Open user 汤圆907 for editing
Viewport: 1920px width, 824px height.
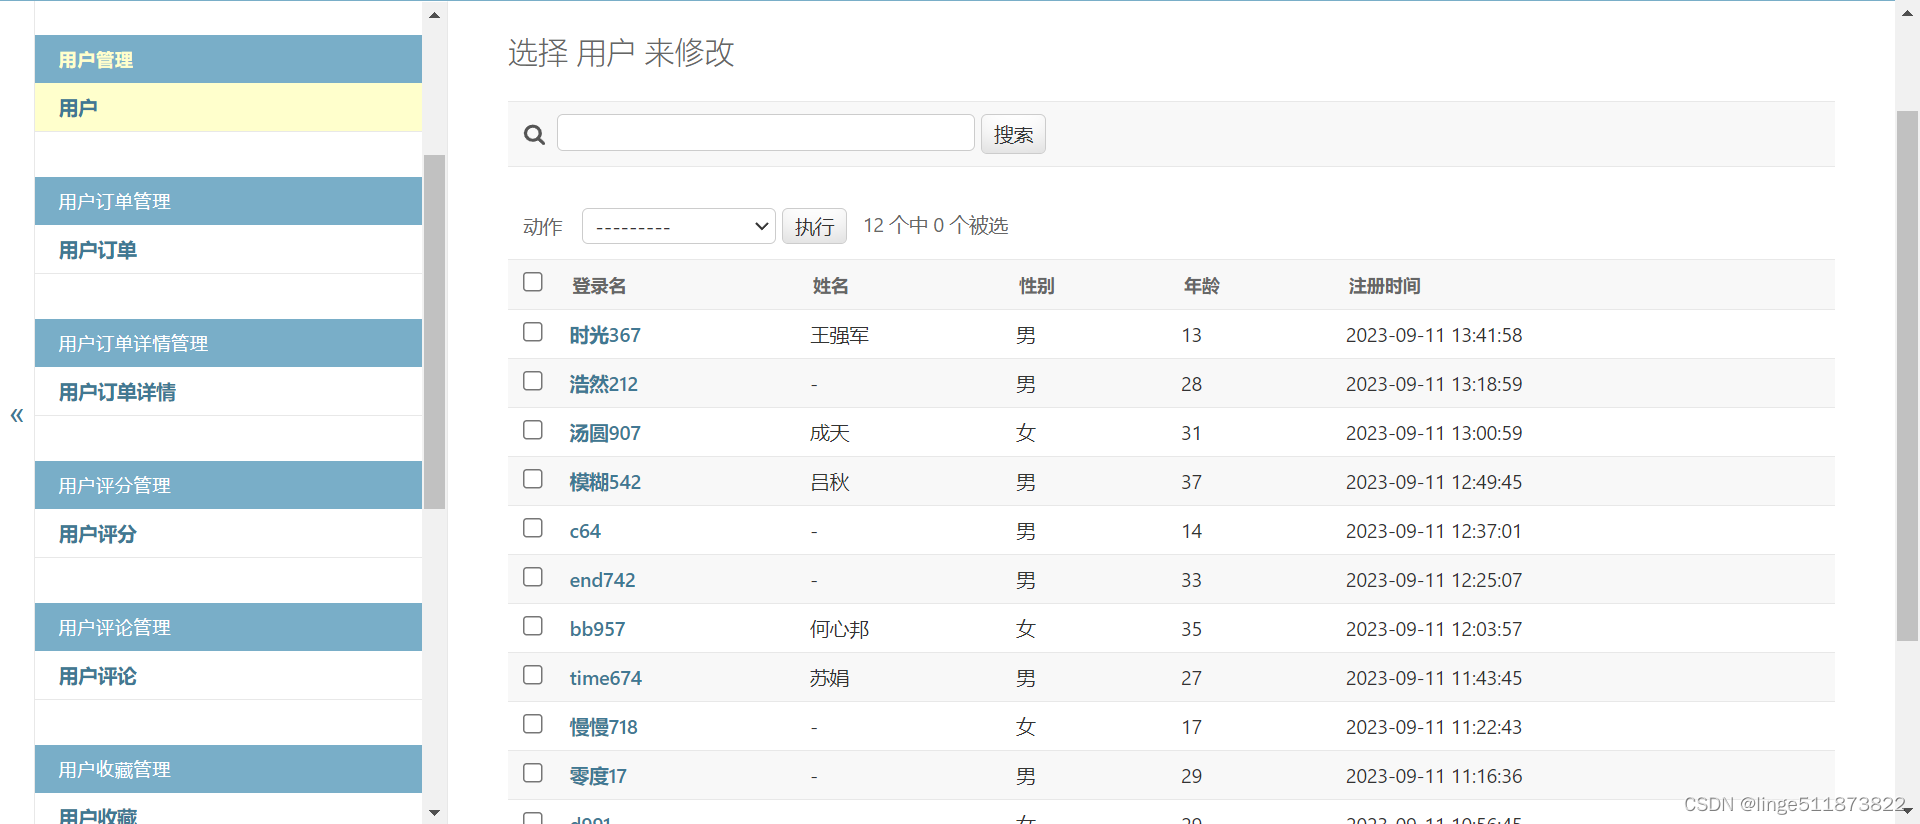[605, 433]
